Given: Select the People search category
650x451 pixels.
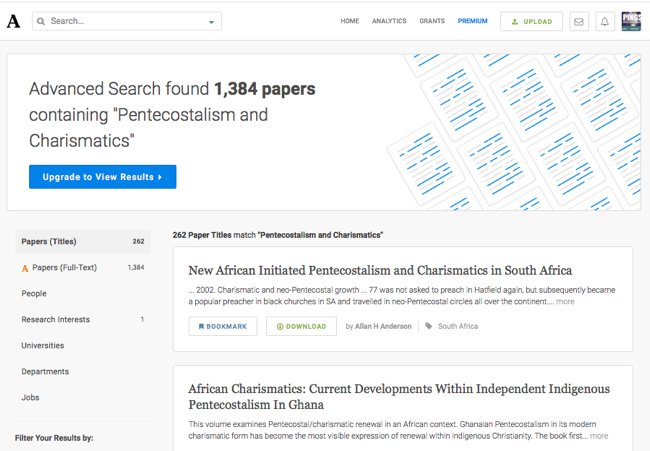Looking at the screenshot, I should 34,294.
